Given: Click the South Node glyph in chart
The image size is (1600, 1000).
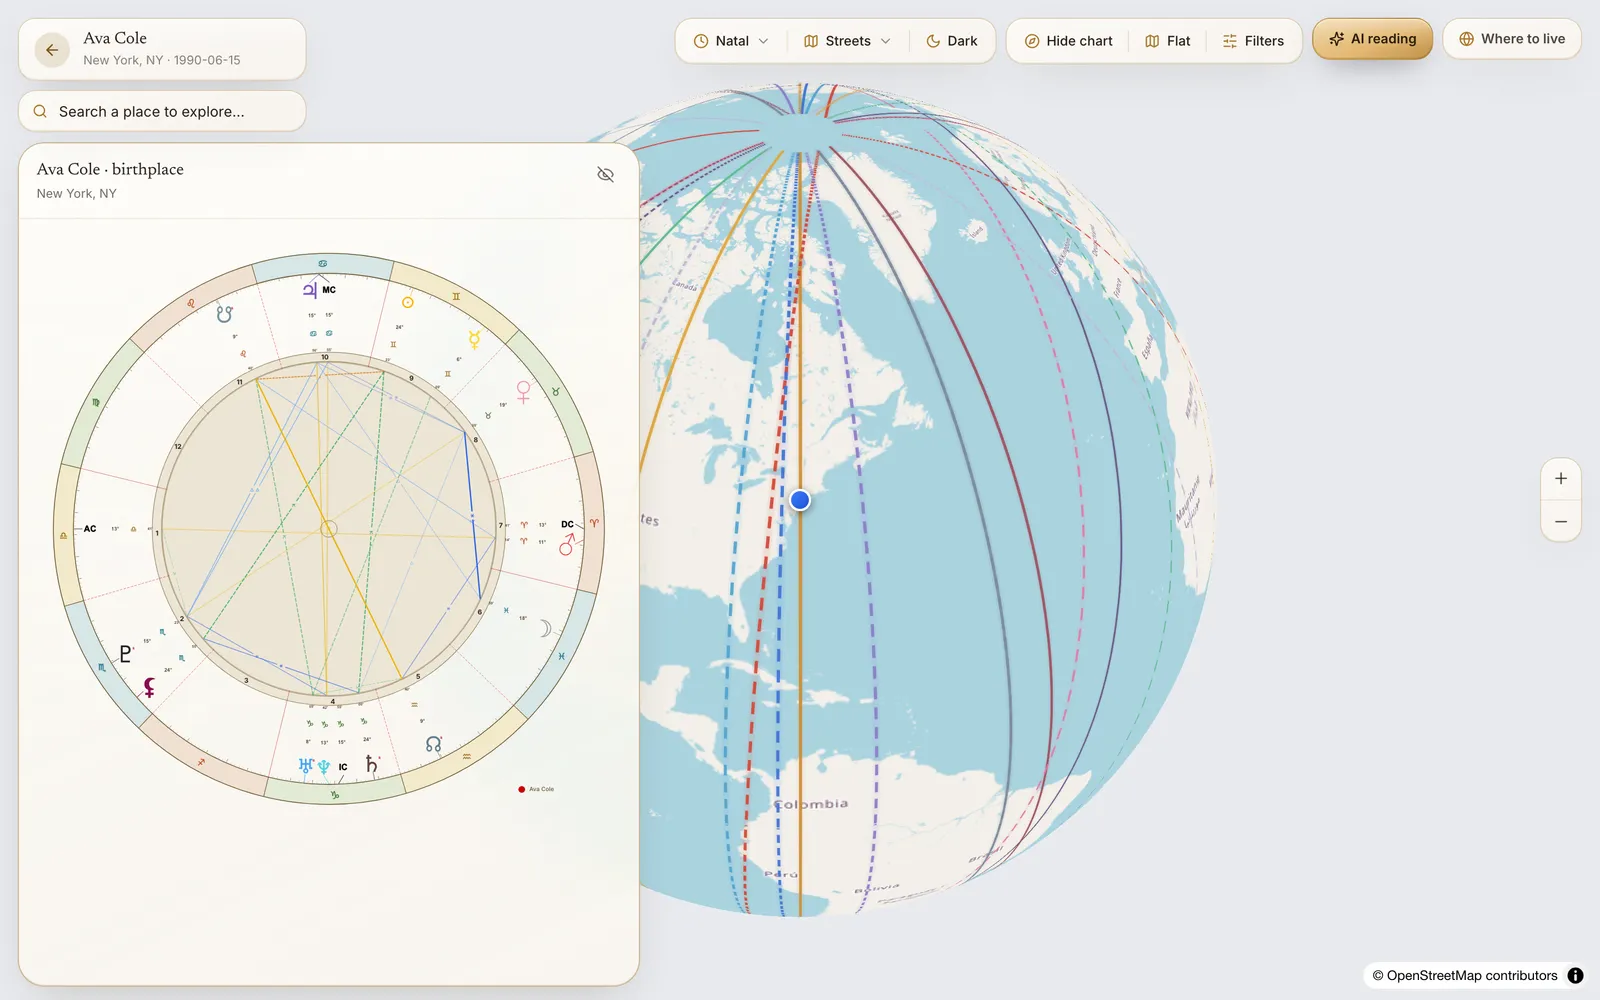Looking at the screenshot, I should 224,314.
